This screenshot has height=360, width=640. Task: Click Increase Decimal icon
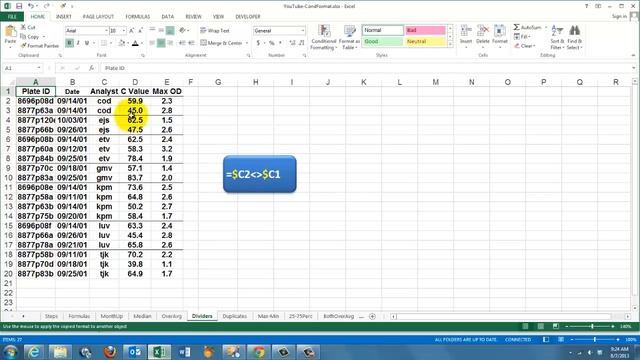click(292, 43)
